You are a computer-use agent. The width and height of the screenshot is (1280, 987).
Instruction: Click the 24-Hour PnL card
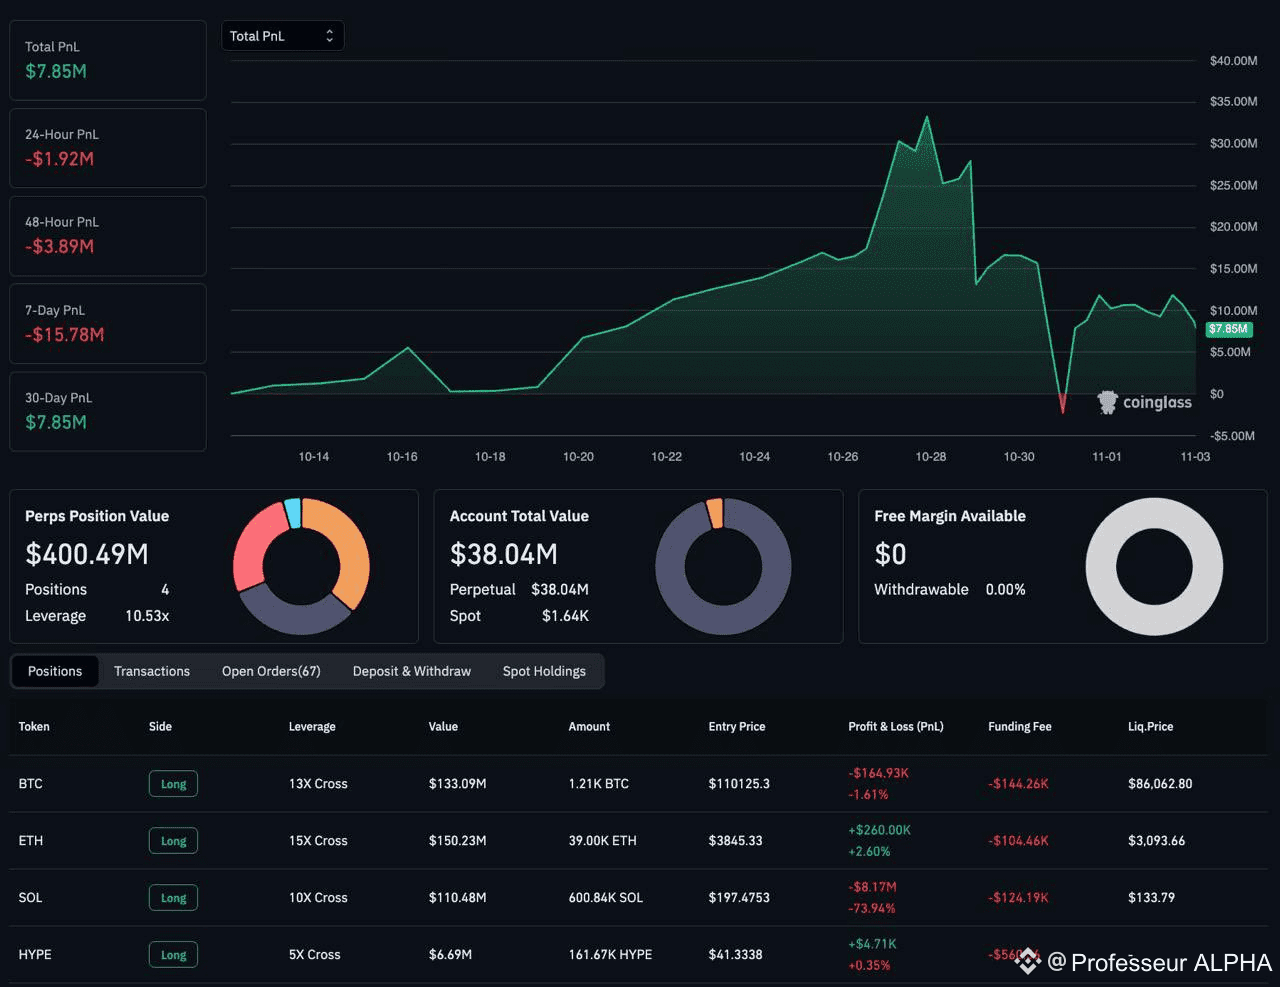point(108,148)
